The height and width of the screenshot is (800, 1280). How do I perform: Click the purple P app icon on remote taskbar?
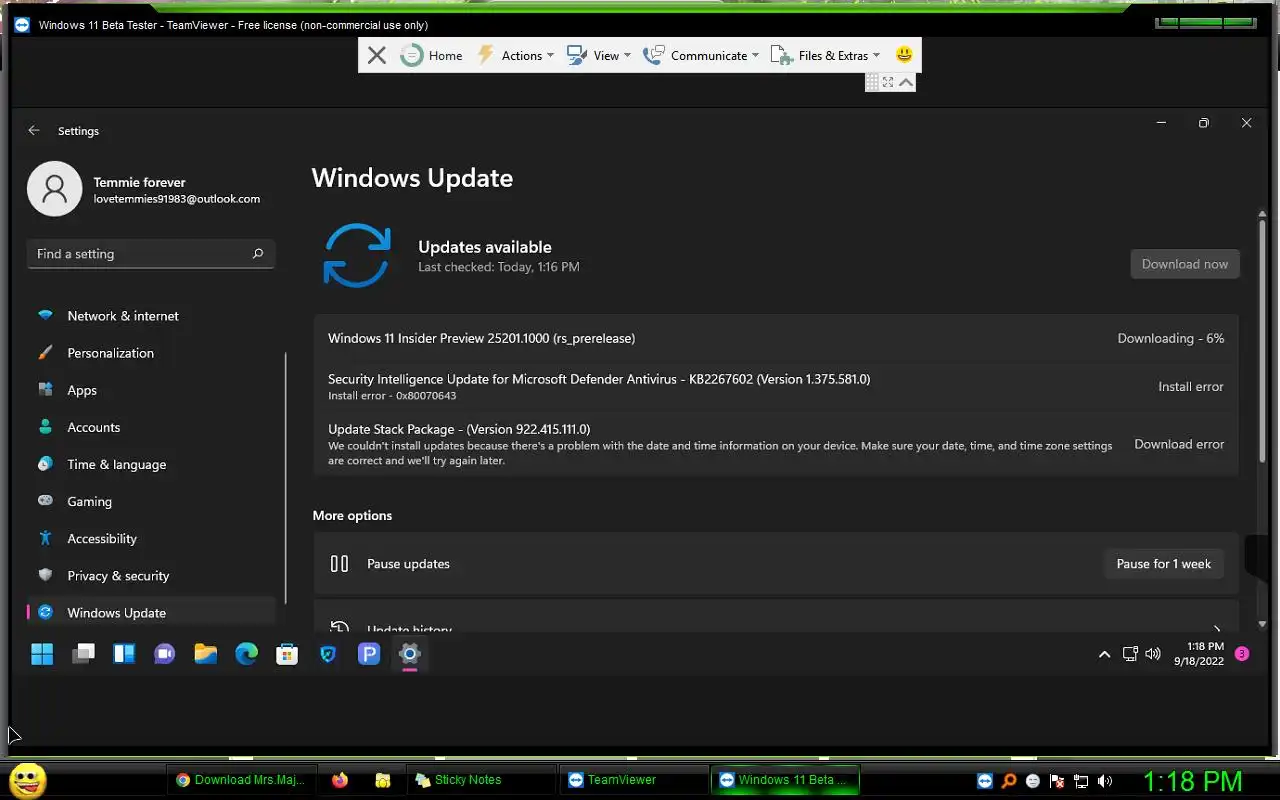369,654
